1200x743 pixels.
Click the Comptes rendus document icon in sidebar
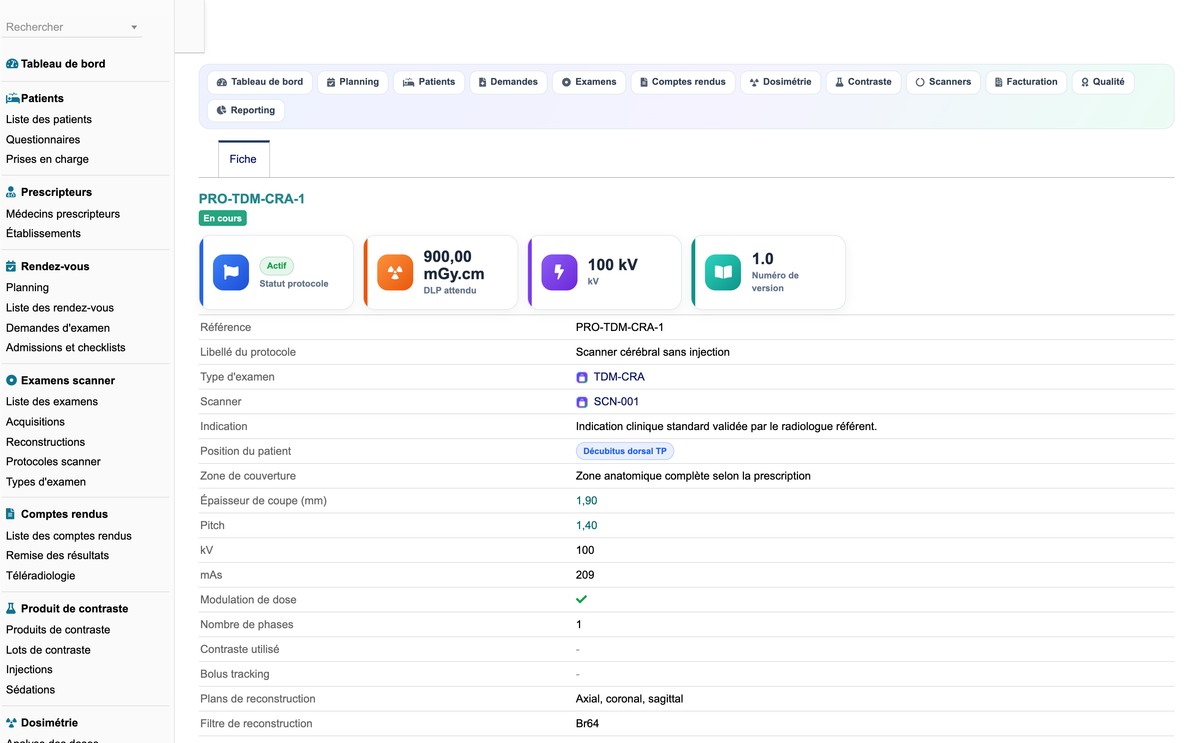pos(12,514)
